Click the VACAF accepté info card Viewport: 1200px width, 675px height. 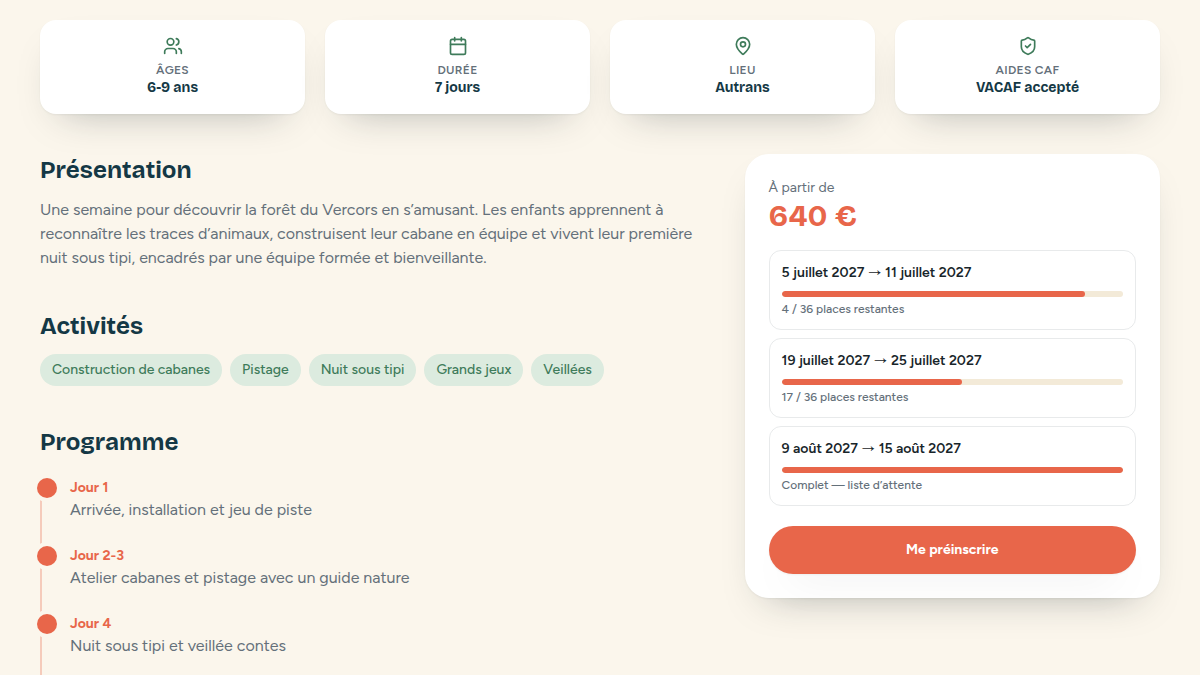(x=1027, y=67)
